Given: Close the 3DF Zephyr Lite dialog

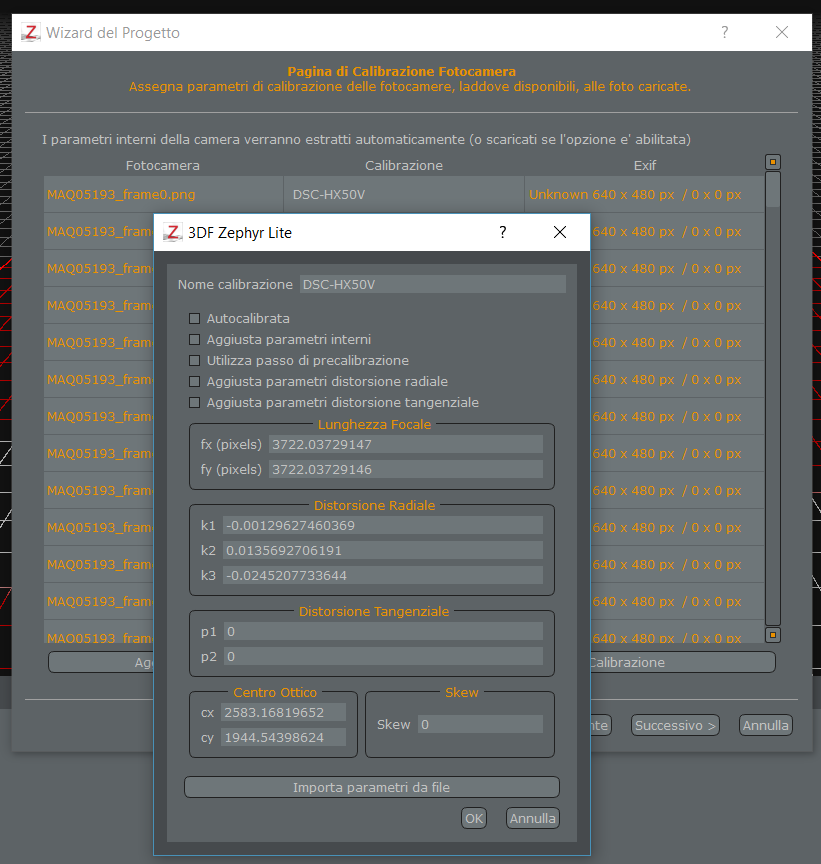Looking at the screenshot, I should click(x=560, y=233).
